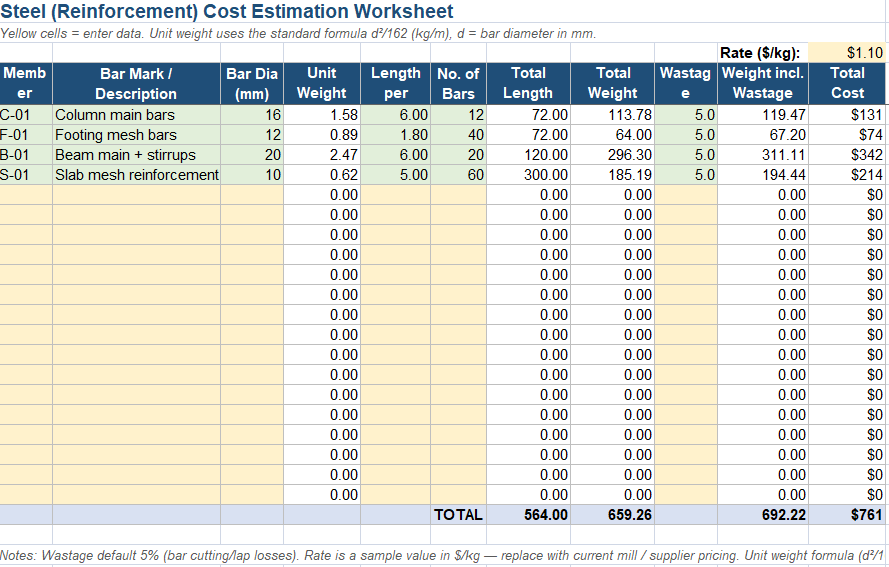Click total length sum 564.00

(x=528, y=515)
